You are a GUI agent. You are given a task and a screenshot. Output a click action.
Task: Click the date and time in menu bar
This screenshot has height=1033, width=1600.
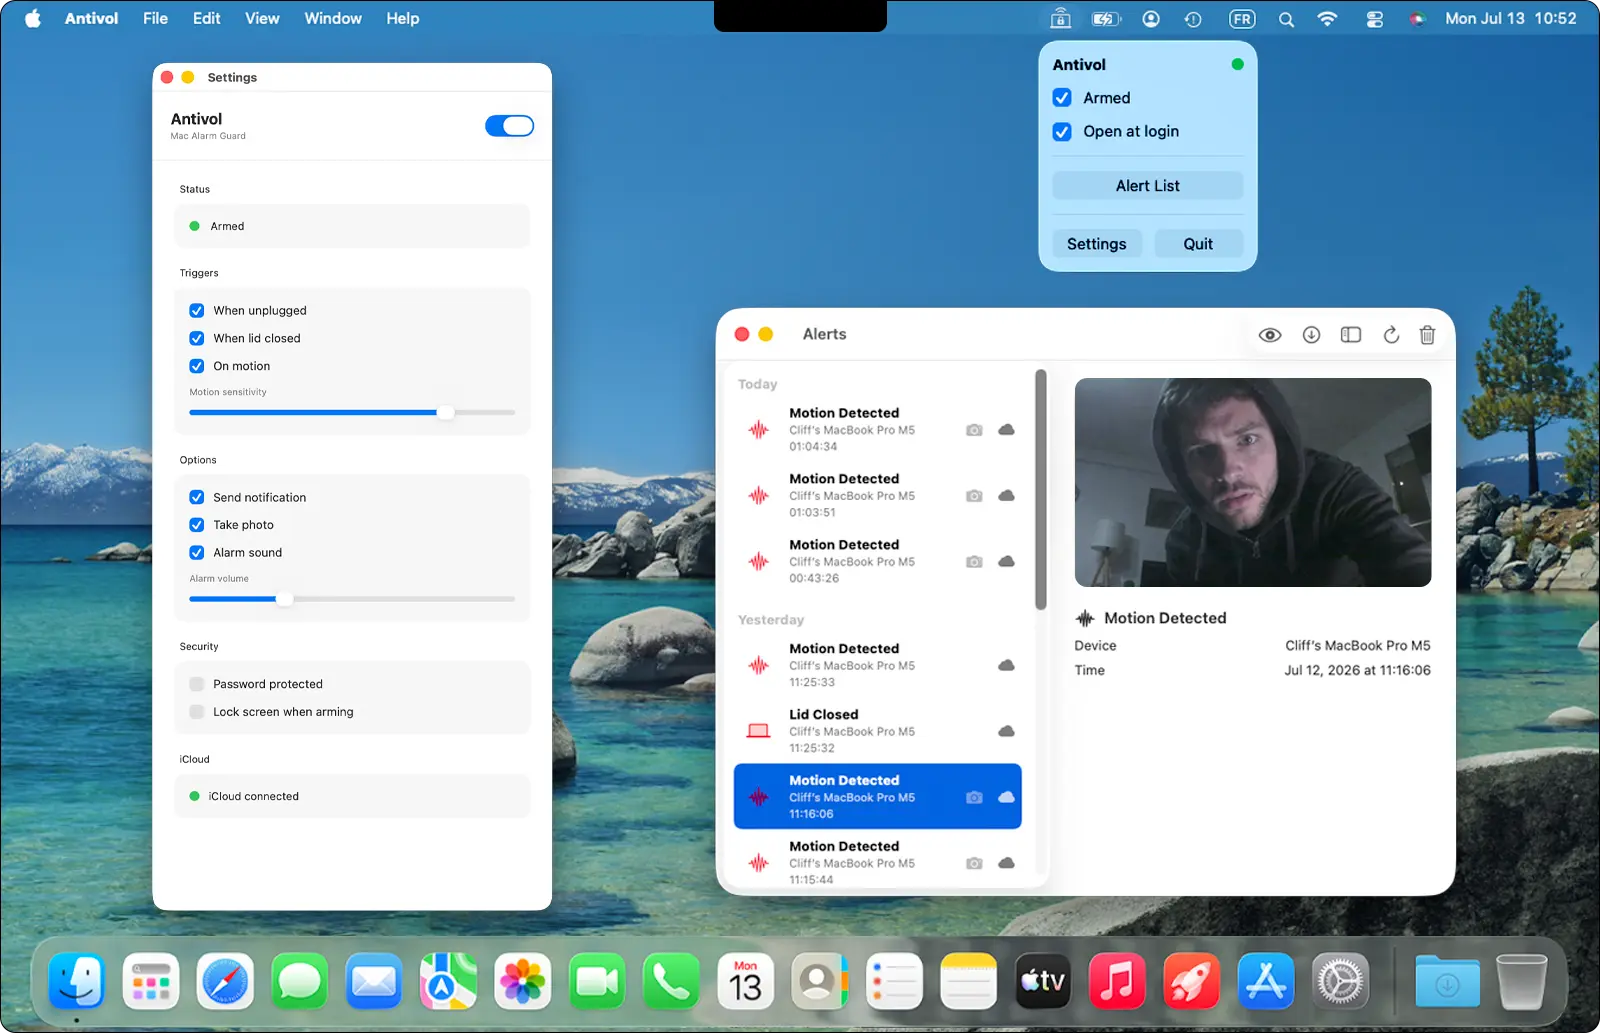[1510, 19]
